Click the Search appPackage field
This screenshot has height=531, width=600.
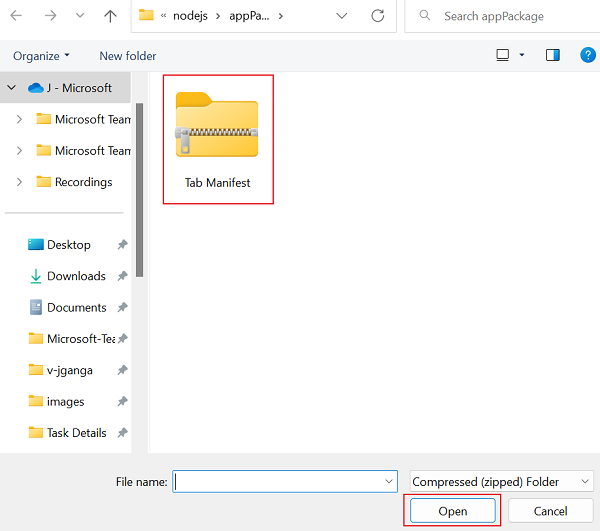tap(503, 16)
